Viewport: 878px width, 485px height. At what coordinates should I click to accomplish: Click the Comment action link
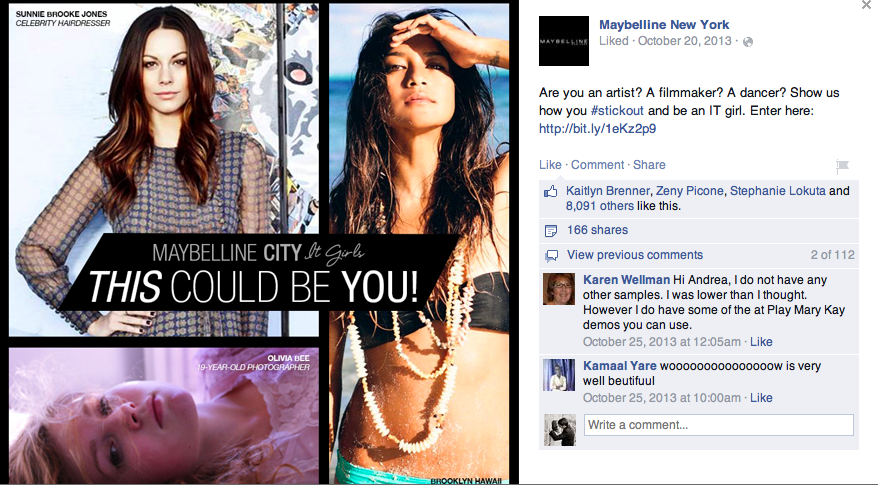(597, 165)
